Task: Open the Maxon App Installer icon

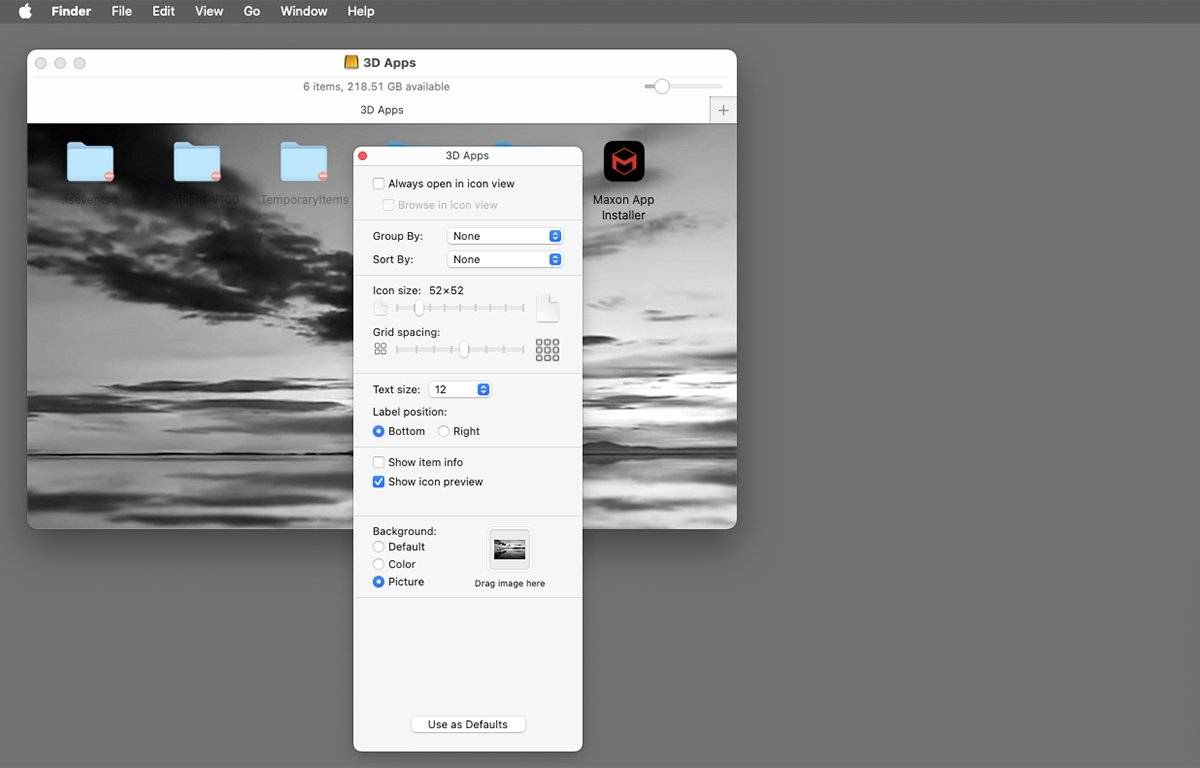Action: click(624, 162)
